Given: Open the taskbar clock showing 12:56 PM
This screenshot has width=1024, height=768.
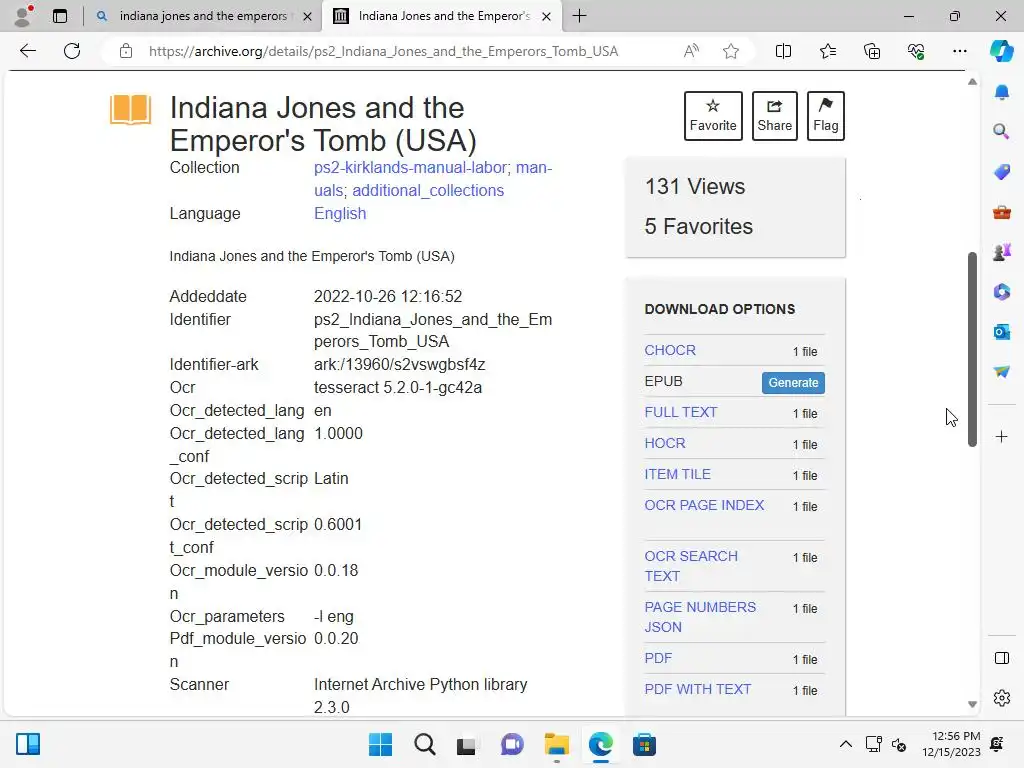Looking at the screenshot, I should pyautogui.click(x=952, y=744).
